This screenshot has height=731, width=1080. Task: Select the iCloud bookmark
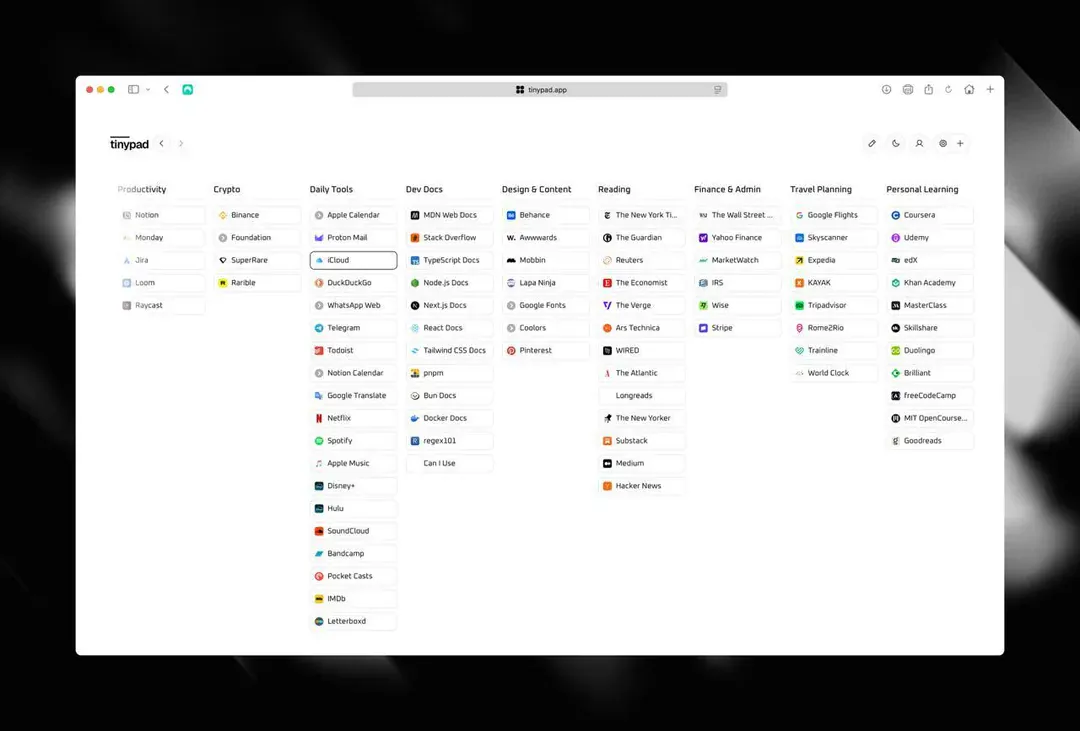[x=353, y=260]
